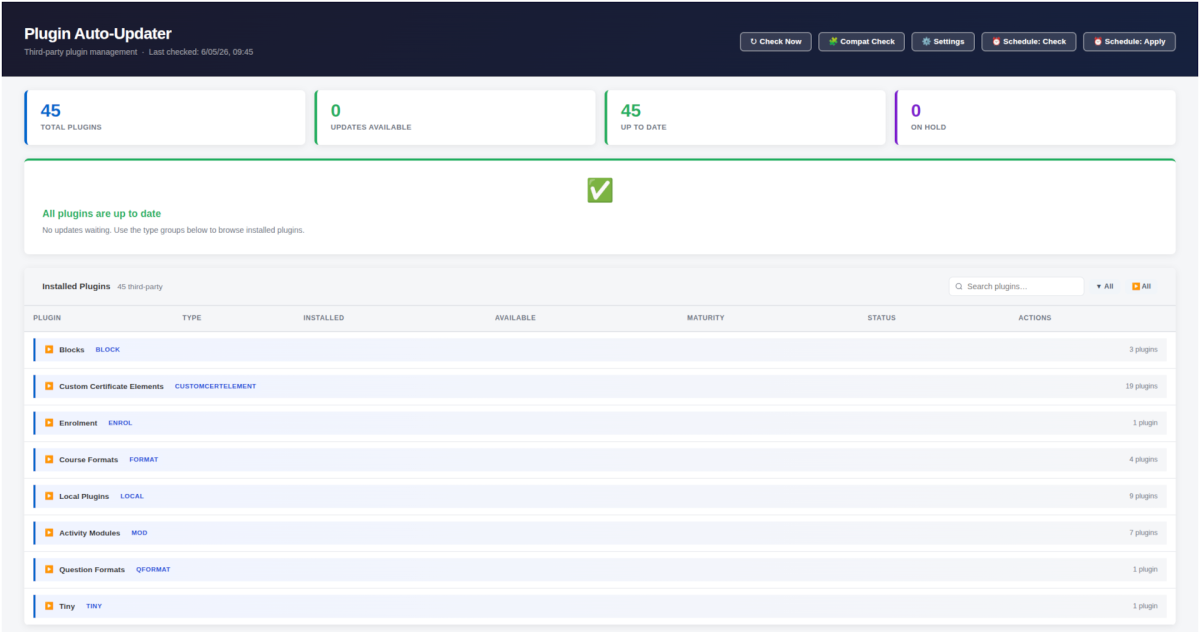The width and height of the screenshot is (1200, 632).
Task: Run the Compat Check
Action: click(x=862, y=41)
